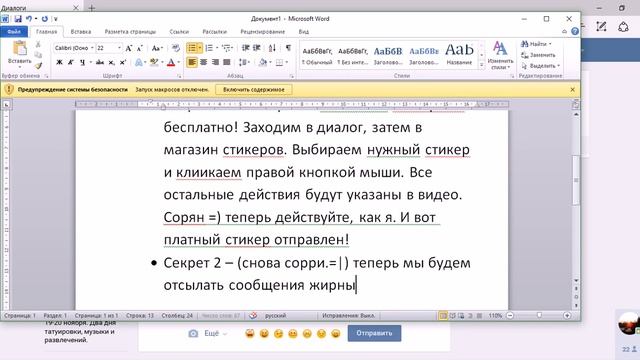
Task: Open the font size 22 dropdown
Action: (x=119, y=48)
